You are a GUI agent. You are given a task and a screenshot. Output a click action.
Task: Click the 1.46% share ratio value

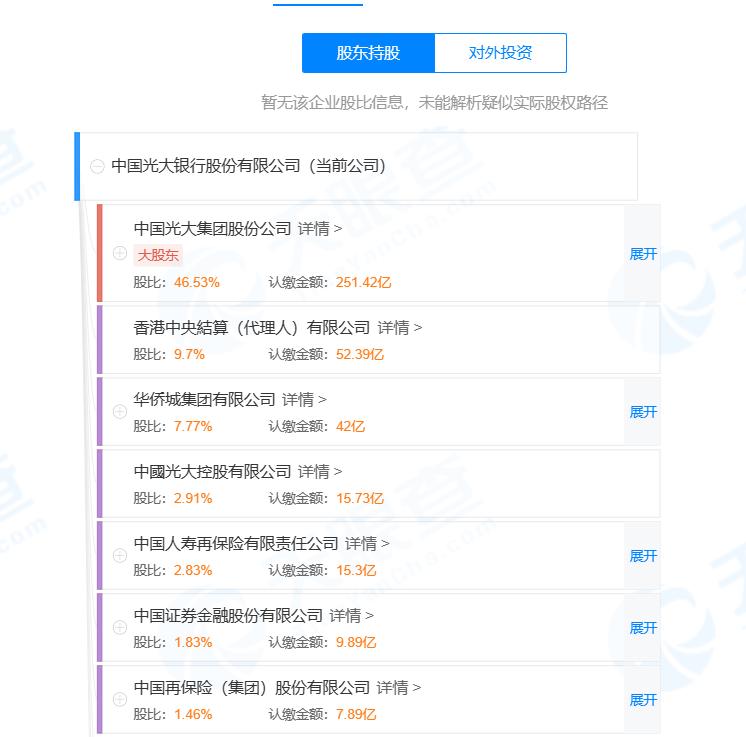(x=193, y=714)
